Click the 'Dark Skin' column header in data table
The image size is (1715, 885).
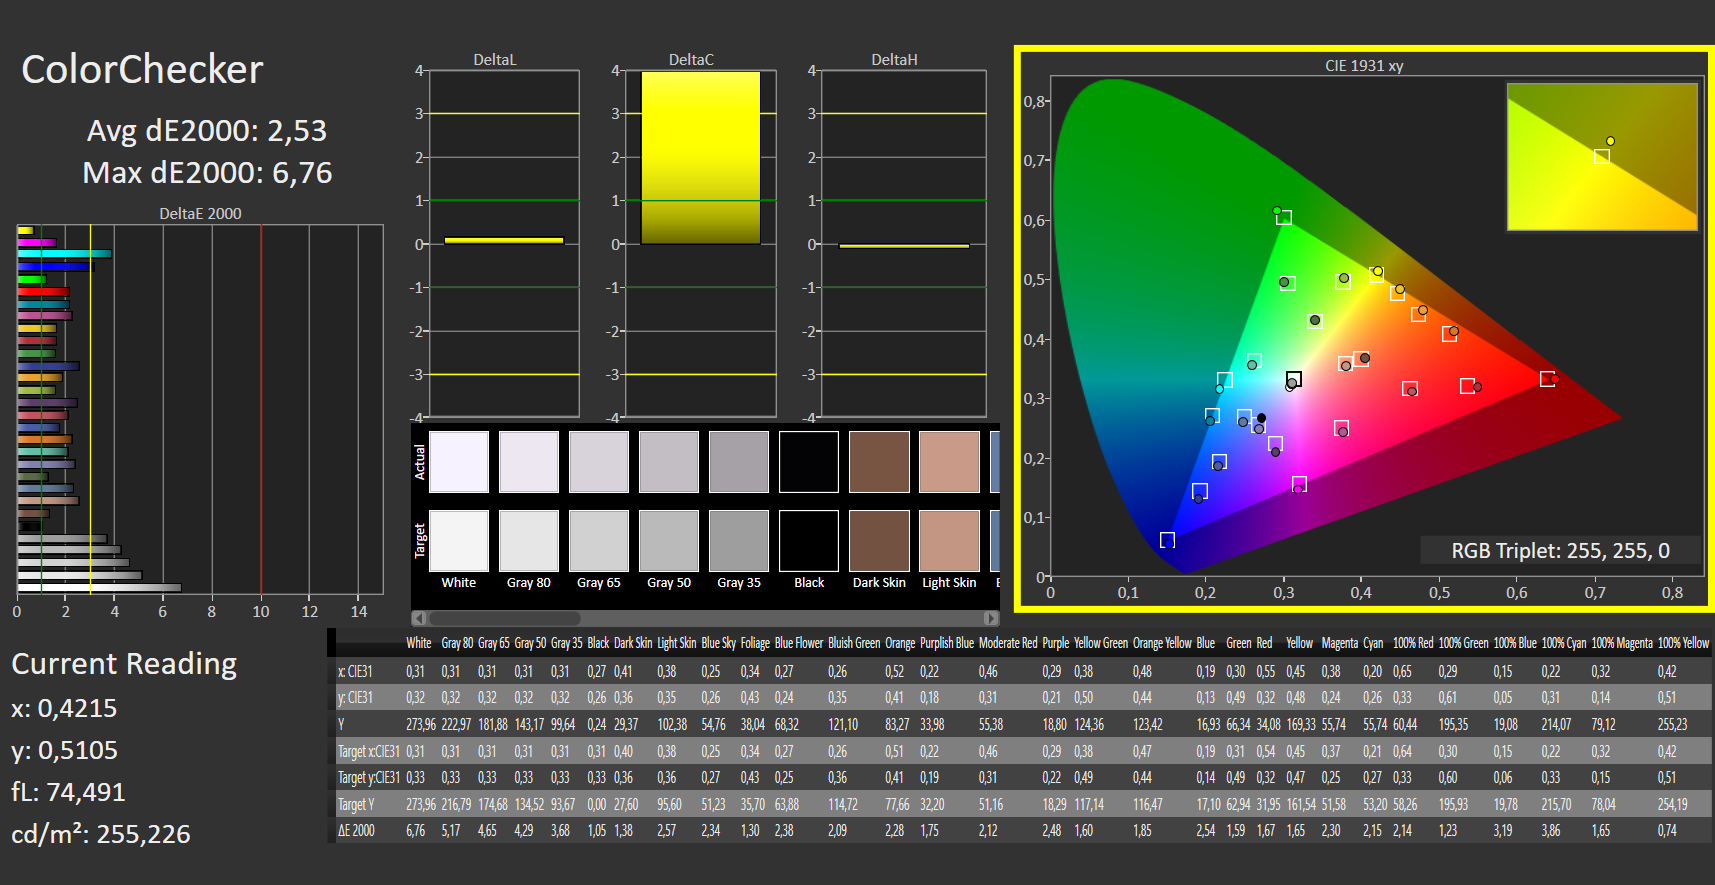click(633, 643)
